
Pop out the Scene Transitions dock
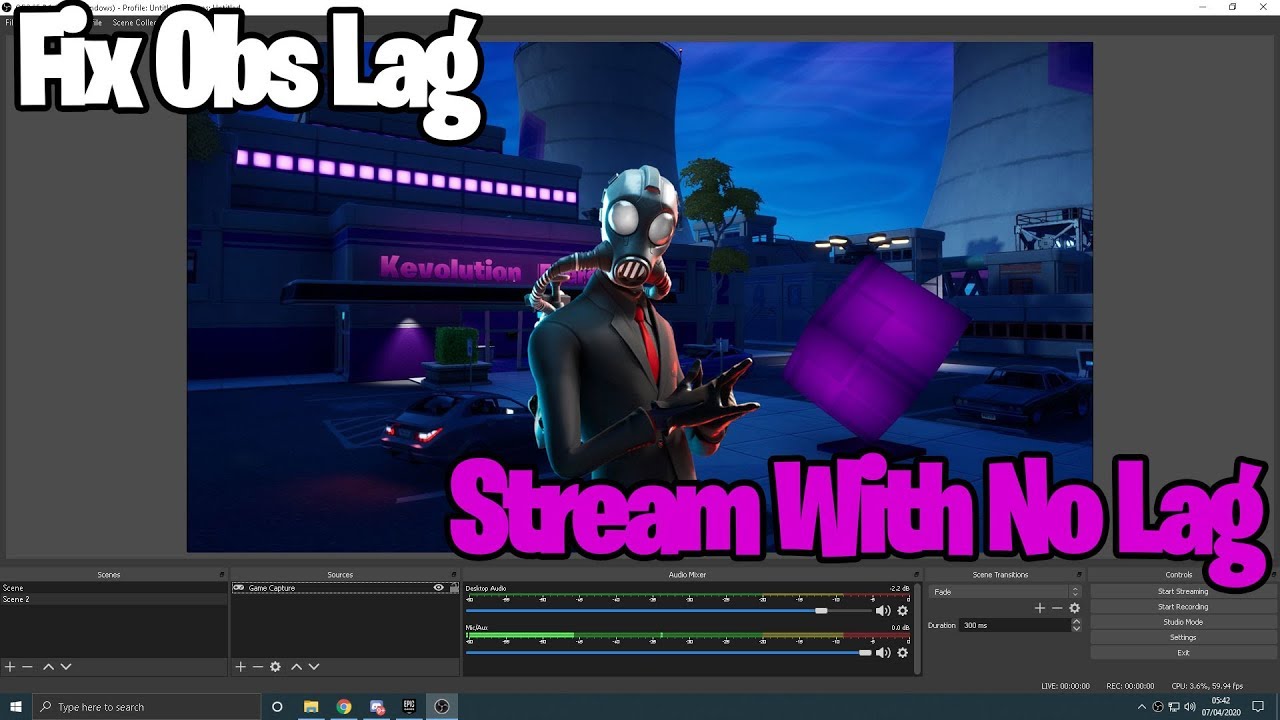point(1079,575)
